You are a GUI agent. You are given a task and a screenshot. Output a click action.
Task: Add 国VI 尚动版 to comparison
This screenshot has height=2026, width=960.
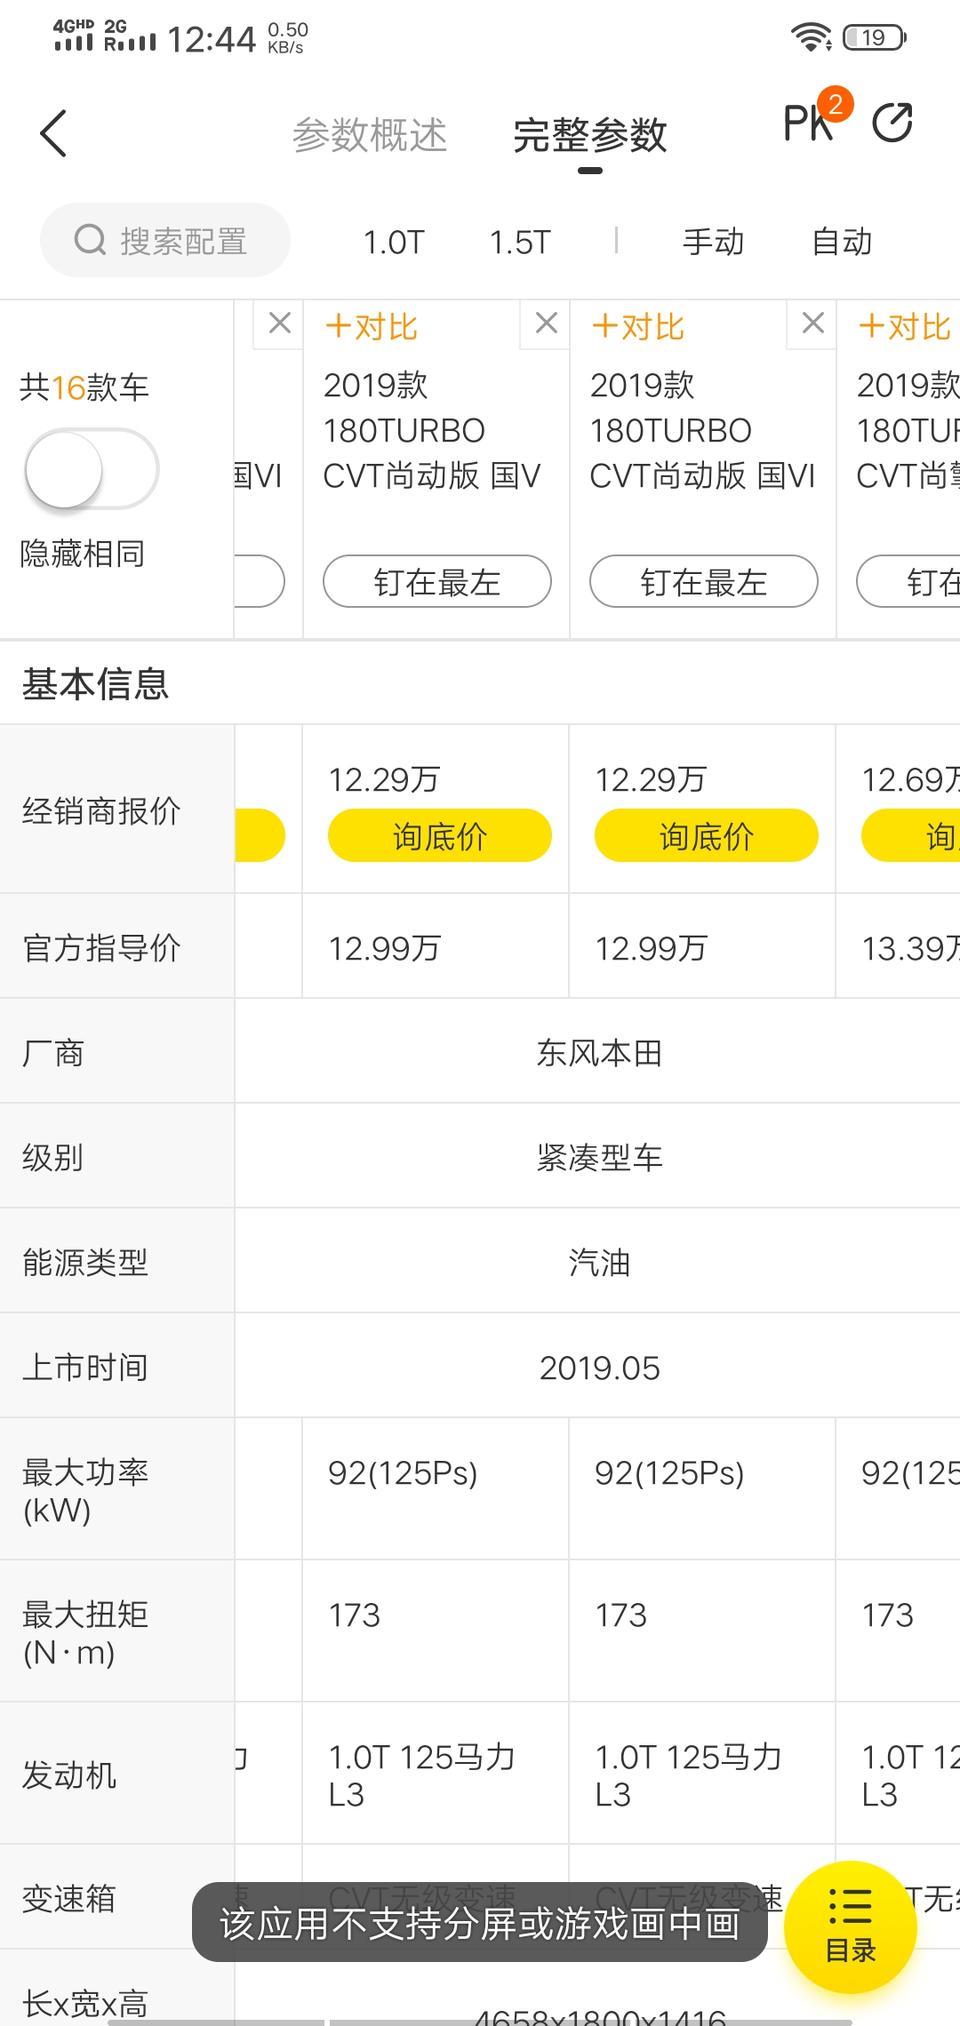coord(638,327)
